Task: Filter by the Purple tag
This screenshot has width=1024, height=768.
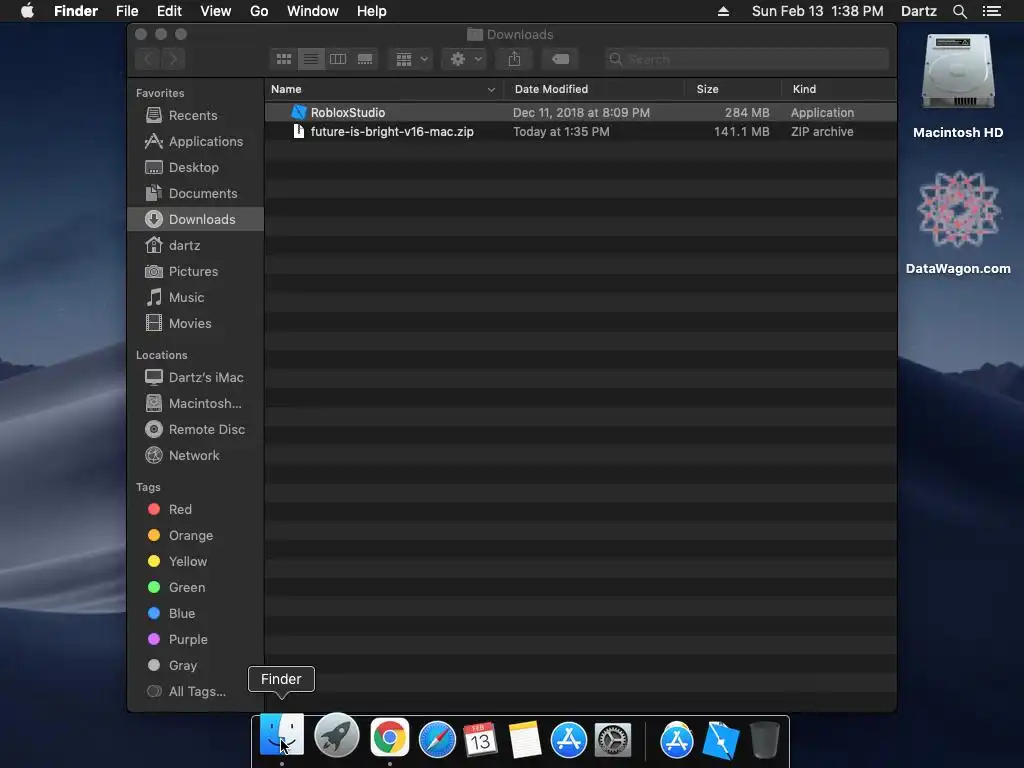Action: [195, 640]
